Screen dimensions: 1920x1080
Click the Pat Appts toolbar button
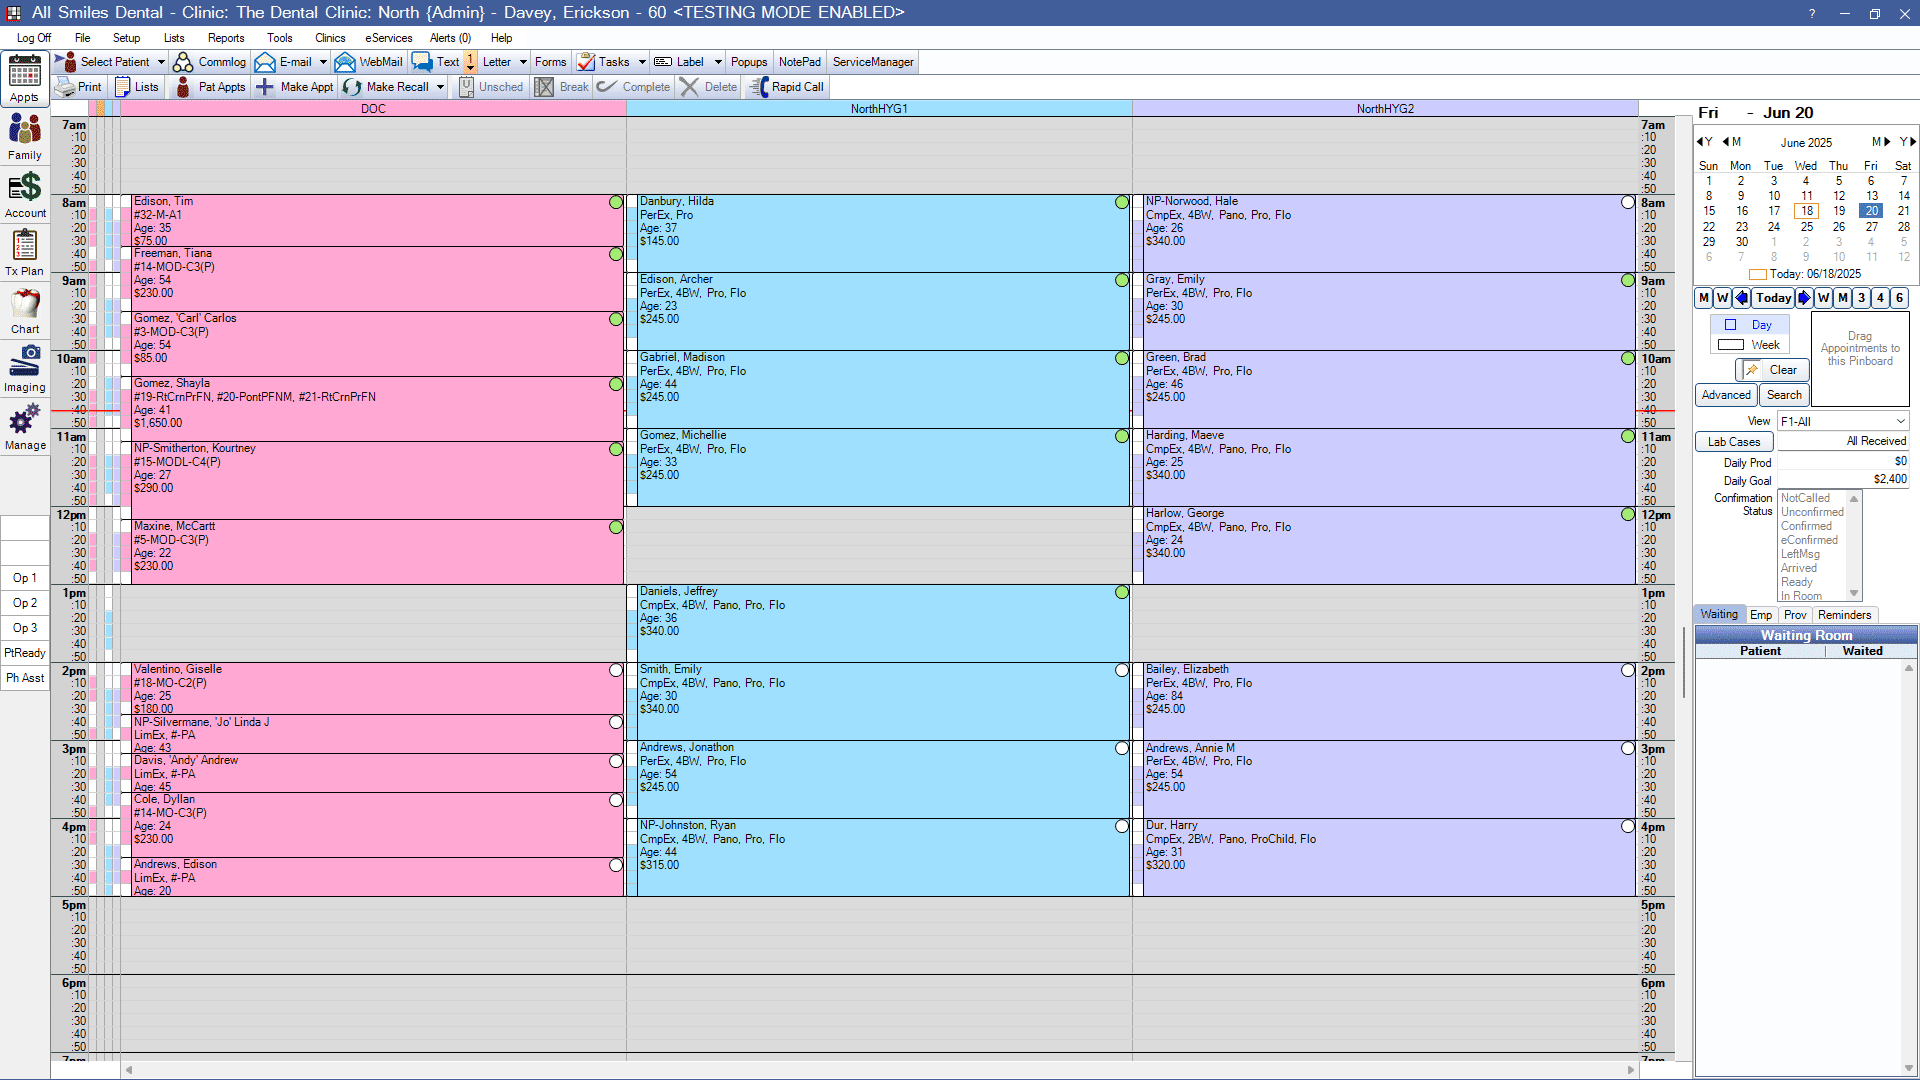point(211,87)
